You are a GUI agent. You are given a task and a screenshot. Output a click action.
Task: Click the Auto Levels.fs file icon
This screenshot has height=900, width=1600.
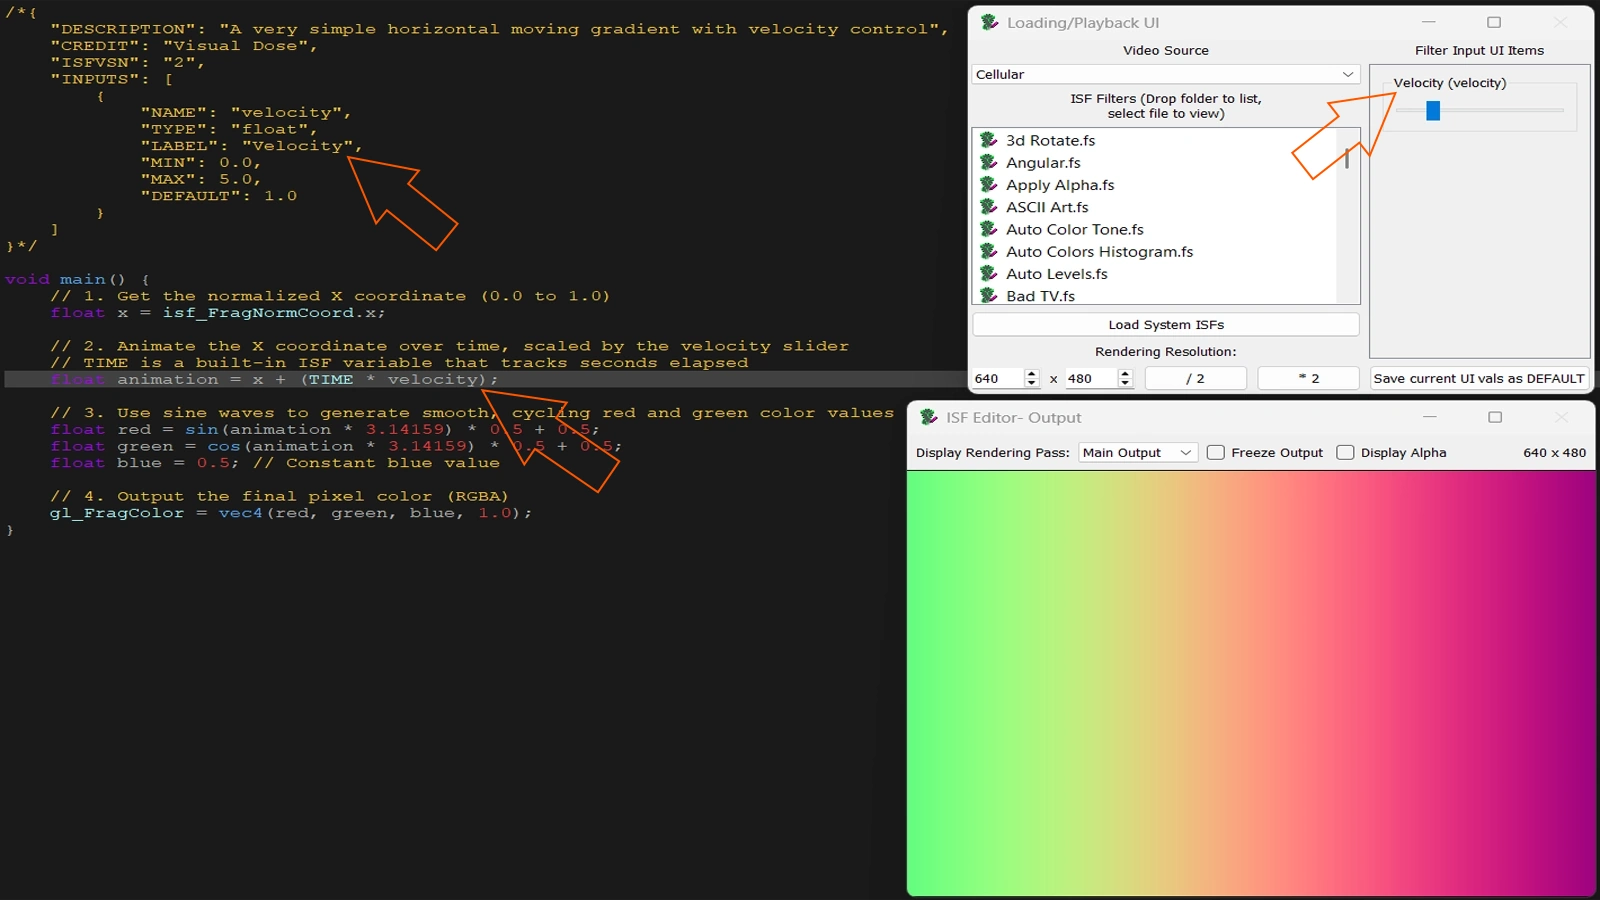click(x=989, y=273)
